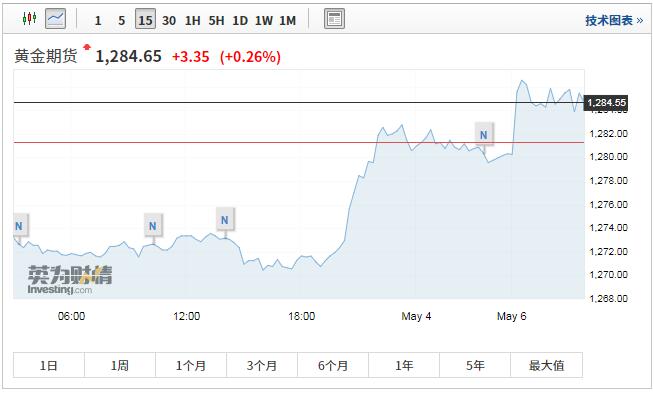This screenshot has width=654, height=393.
Task: Show the 最大值 maximum range
Action: click(x=546, y=365)
